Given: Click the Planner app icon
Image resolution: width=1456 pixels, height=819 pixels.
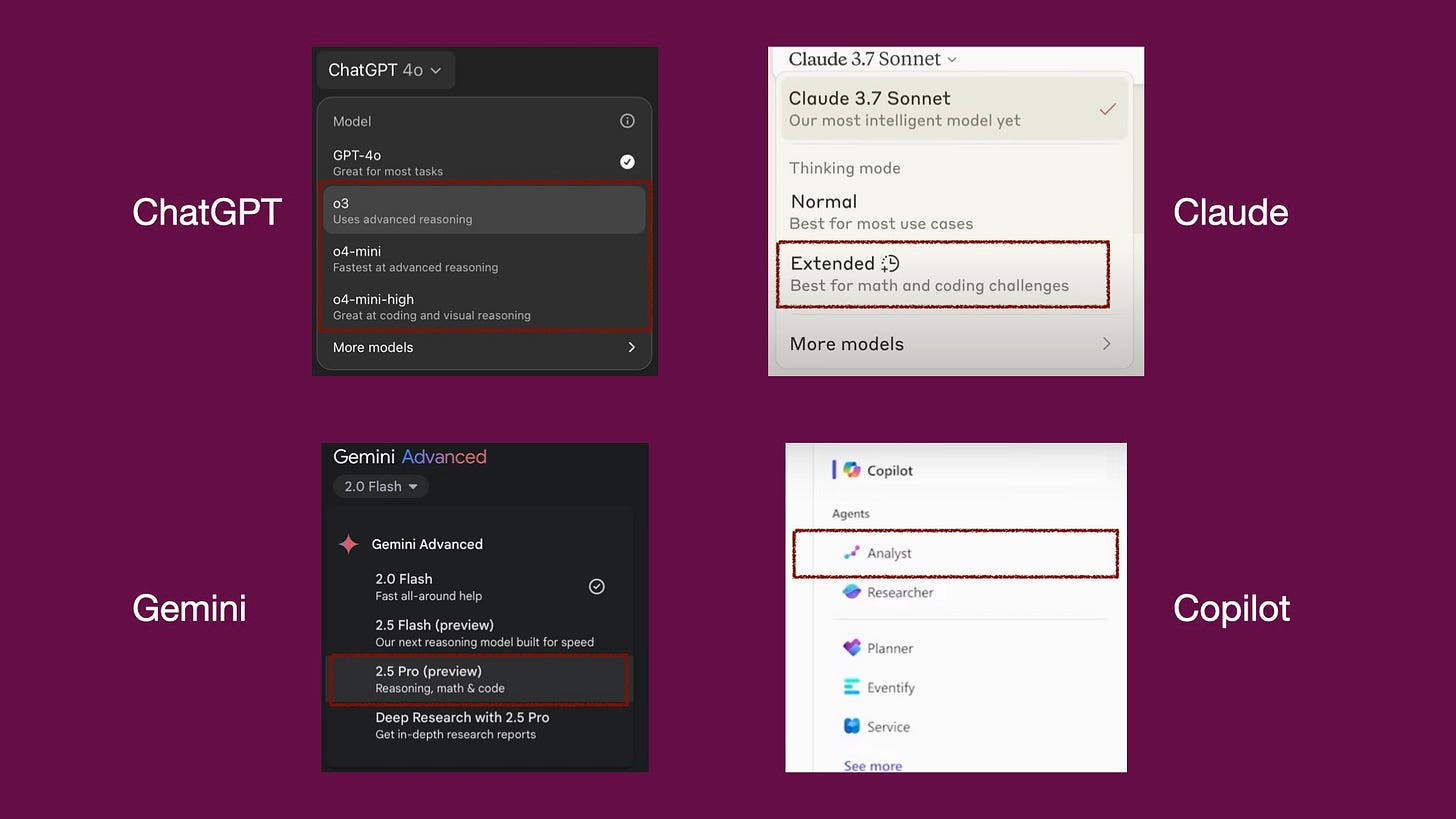Looking at the screenshot, I should click(852, 648).
